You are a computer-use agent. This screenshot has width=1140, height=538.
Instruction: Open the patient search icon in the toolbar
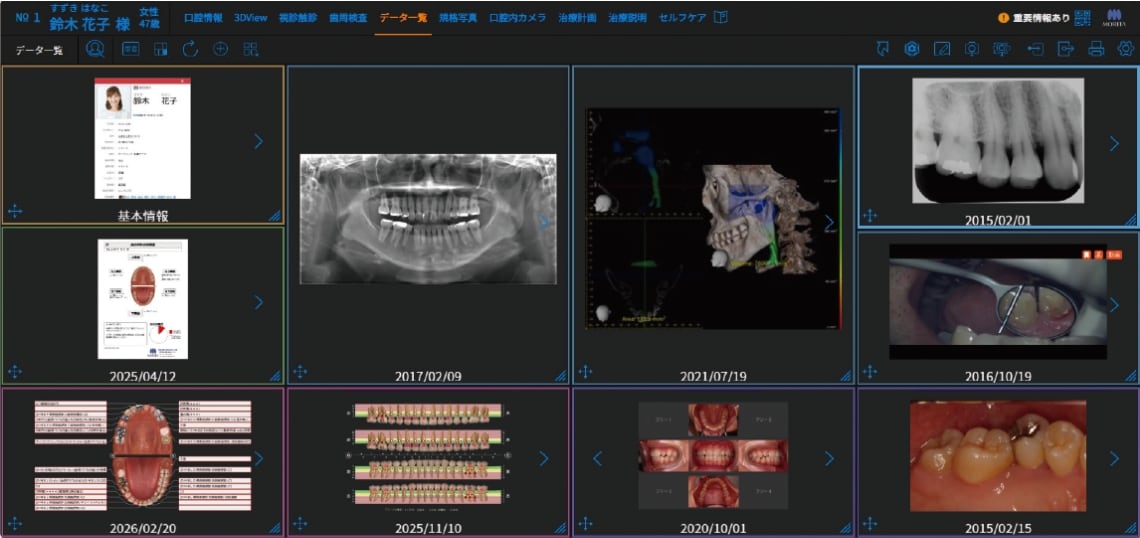[95, 49]
